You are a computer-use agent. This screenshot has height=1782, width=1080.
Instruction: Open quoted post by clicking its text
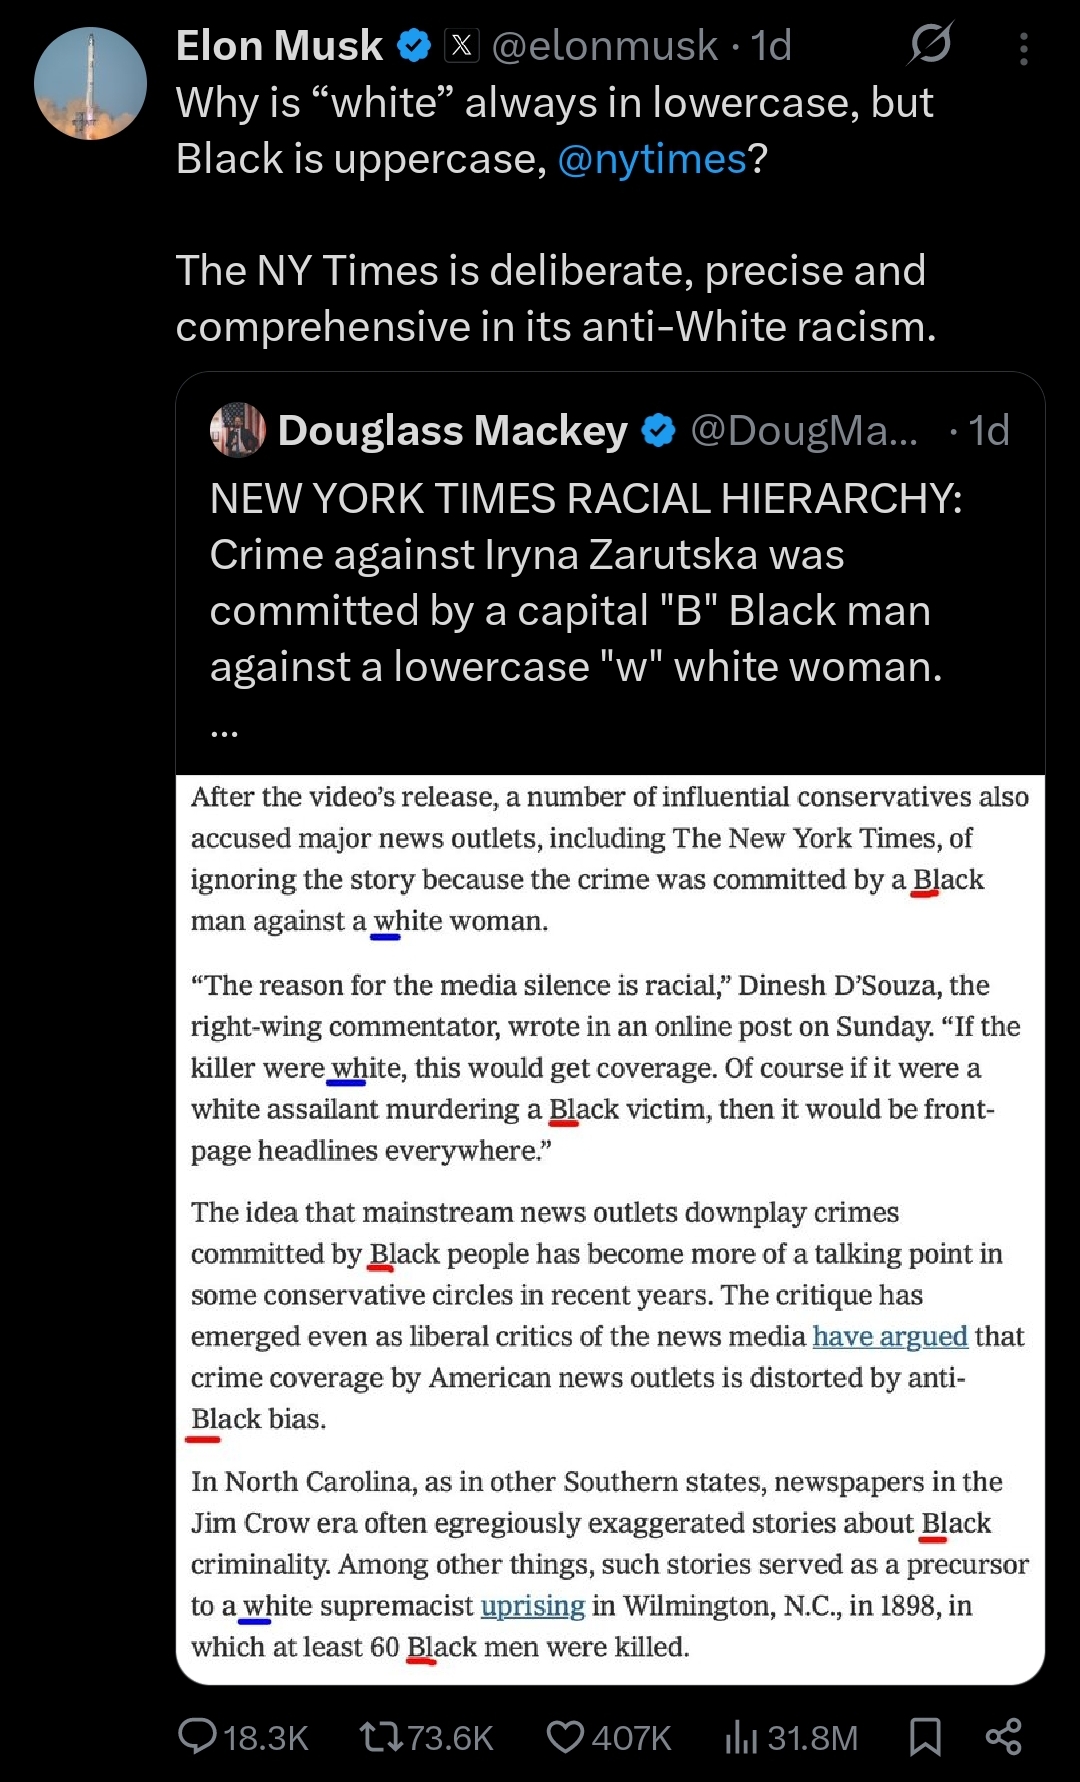(585, 583)
